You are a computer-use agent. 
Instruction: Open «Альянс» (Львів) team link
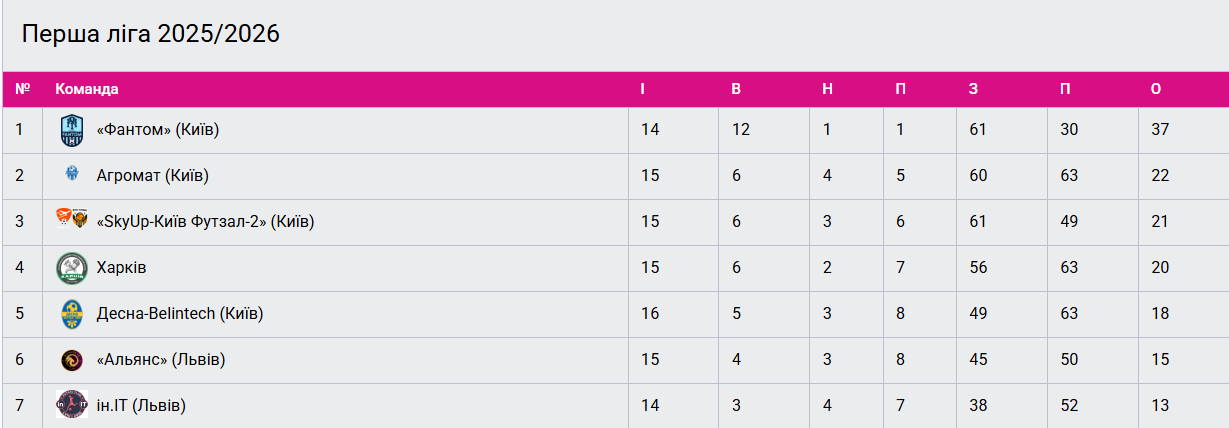(x=160, y=360)
